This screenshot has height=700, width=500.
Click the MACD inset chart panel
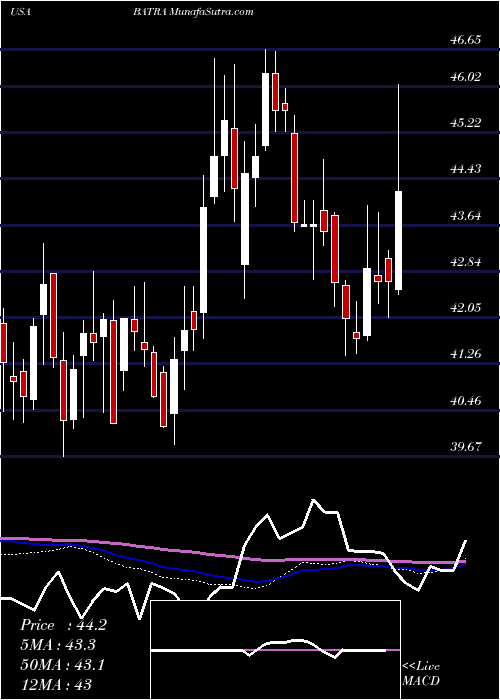[276, 650]
